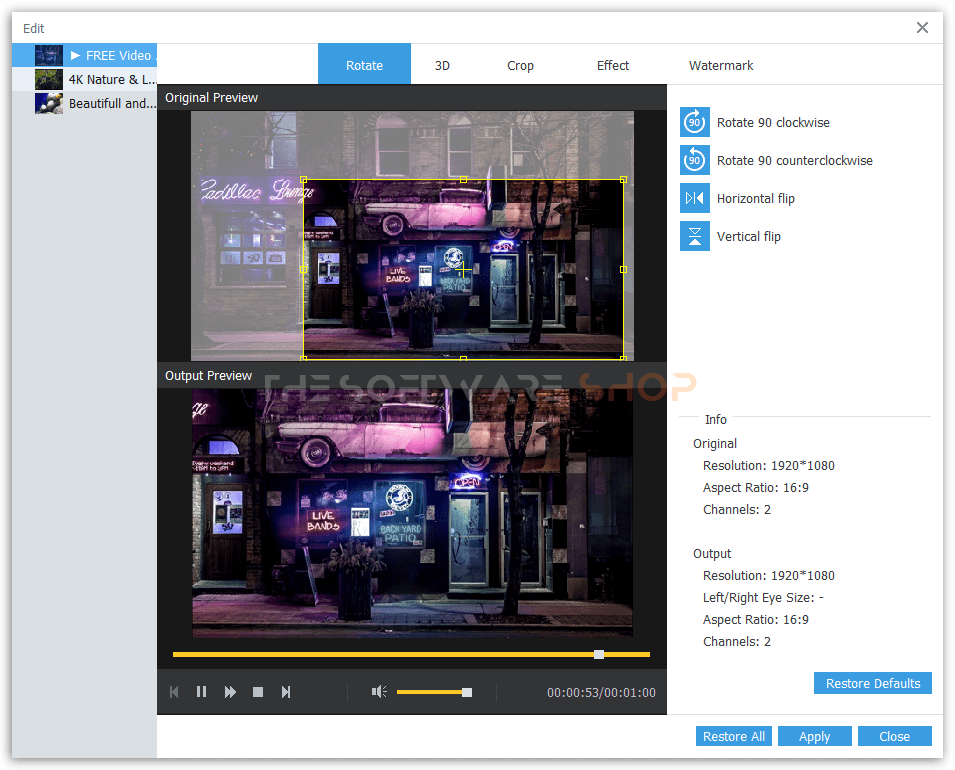This screenshot has width=955, height=770.
Task: Apply the Horizontal flip icon
Action: click(695, 199)
